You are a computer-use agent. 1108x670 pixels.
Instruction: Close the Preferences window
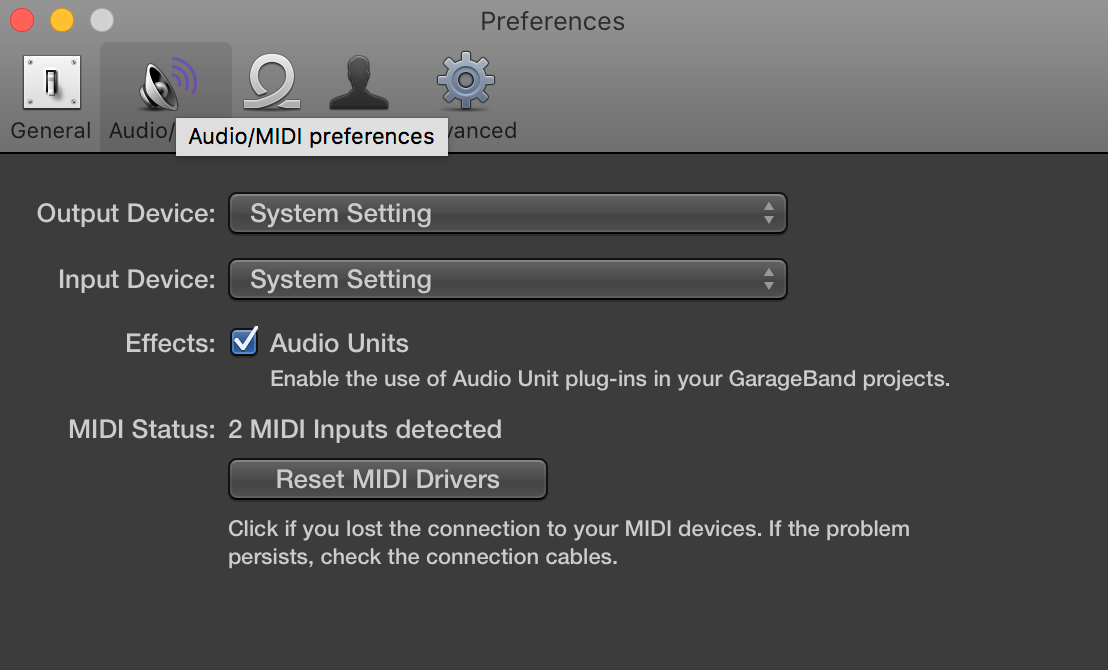tap(22, 20)
